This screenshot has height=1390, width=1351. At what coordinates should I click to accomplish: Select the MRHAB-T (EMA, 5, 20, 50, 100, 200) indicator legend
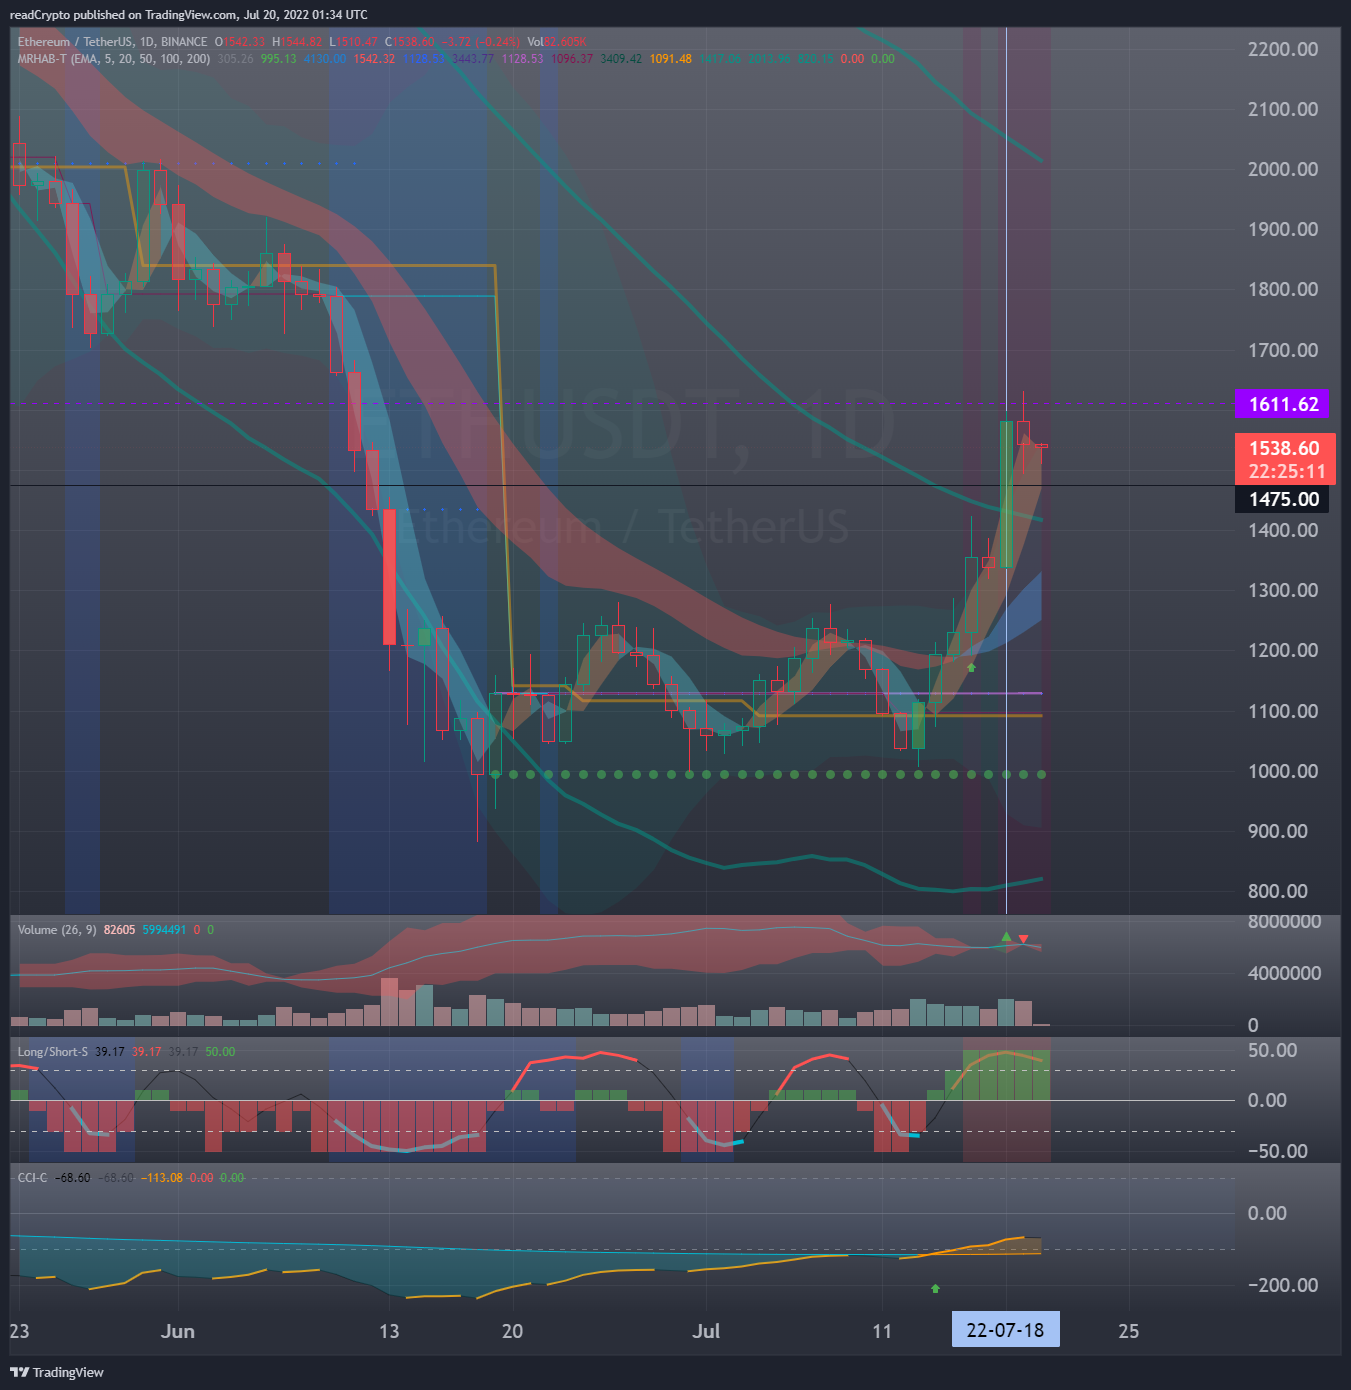click(113, 59)
